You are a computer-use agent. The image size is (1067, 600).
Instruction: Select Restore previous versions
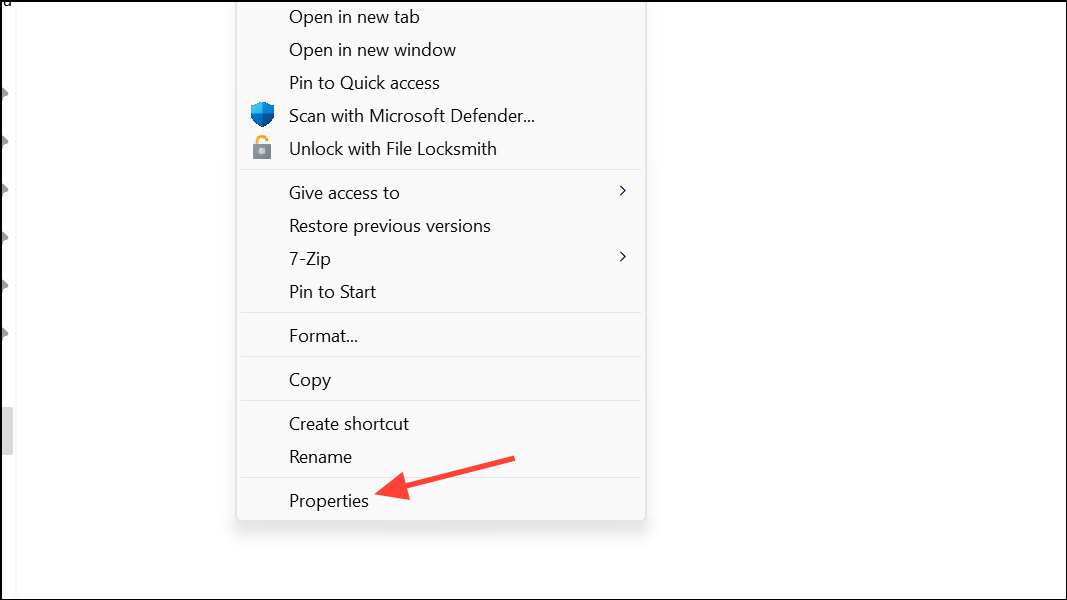pyautogui.click(x=389, y=226)
